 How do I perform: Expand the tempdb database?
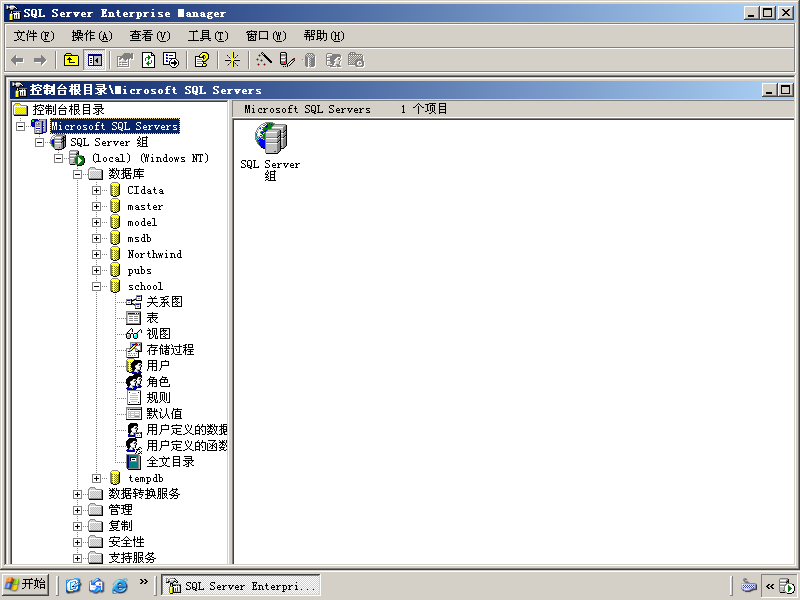click(x=96, y=479)
